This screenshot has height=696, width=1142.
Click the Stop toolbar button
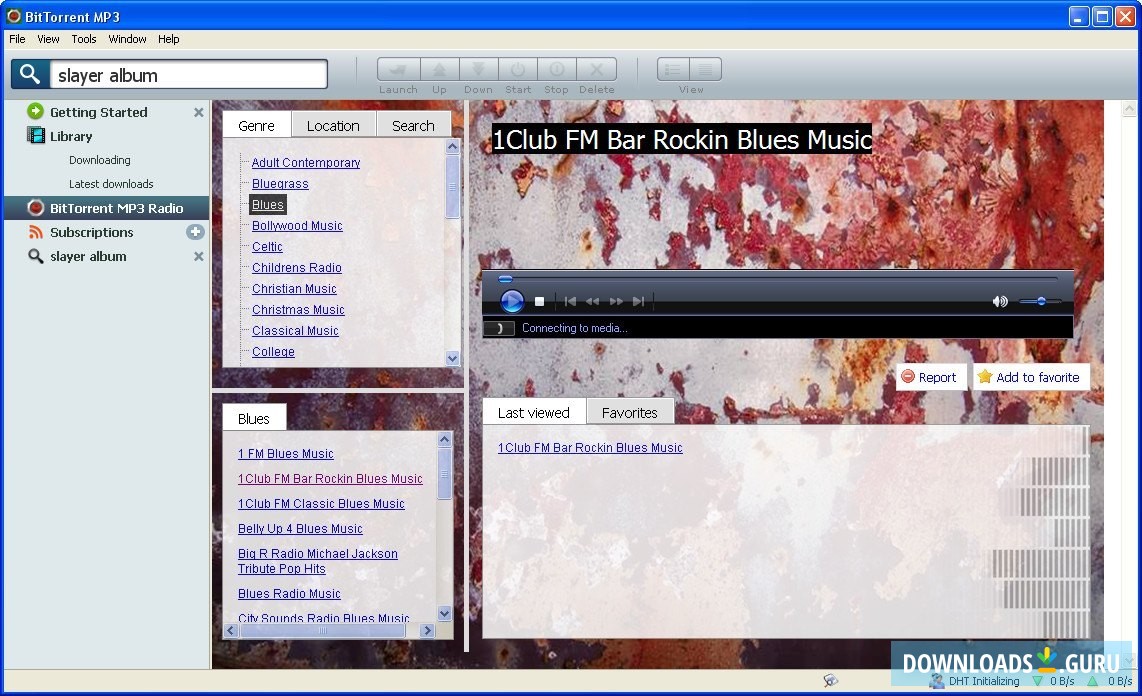point(556,70)
